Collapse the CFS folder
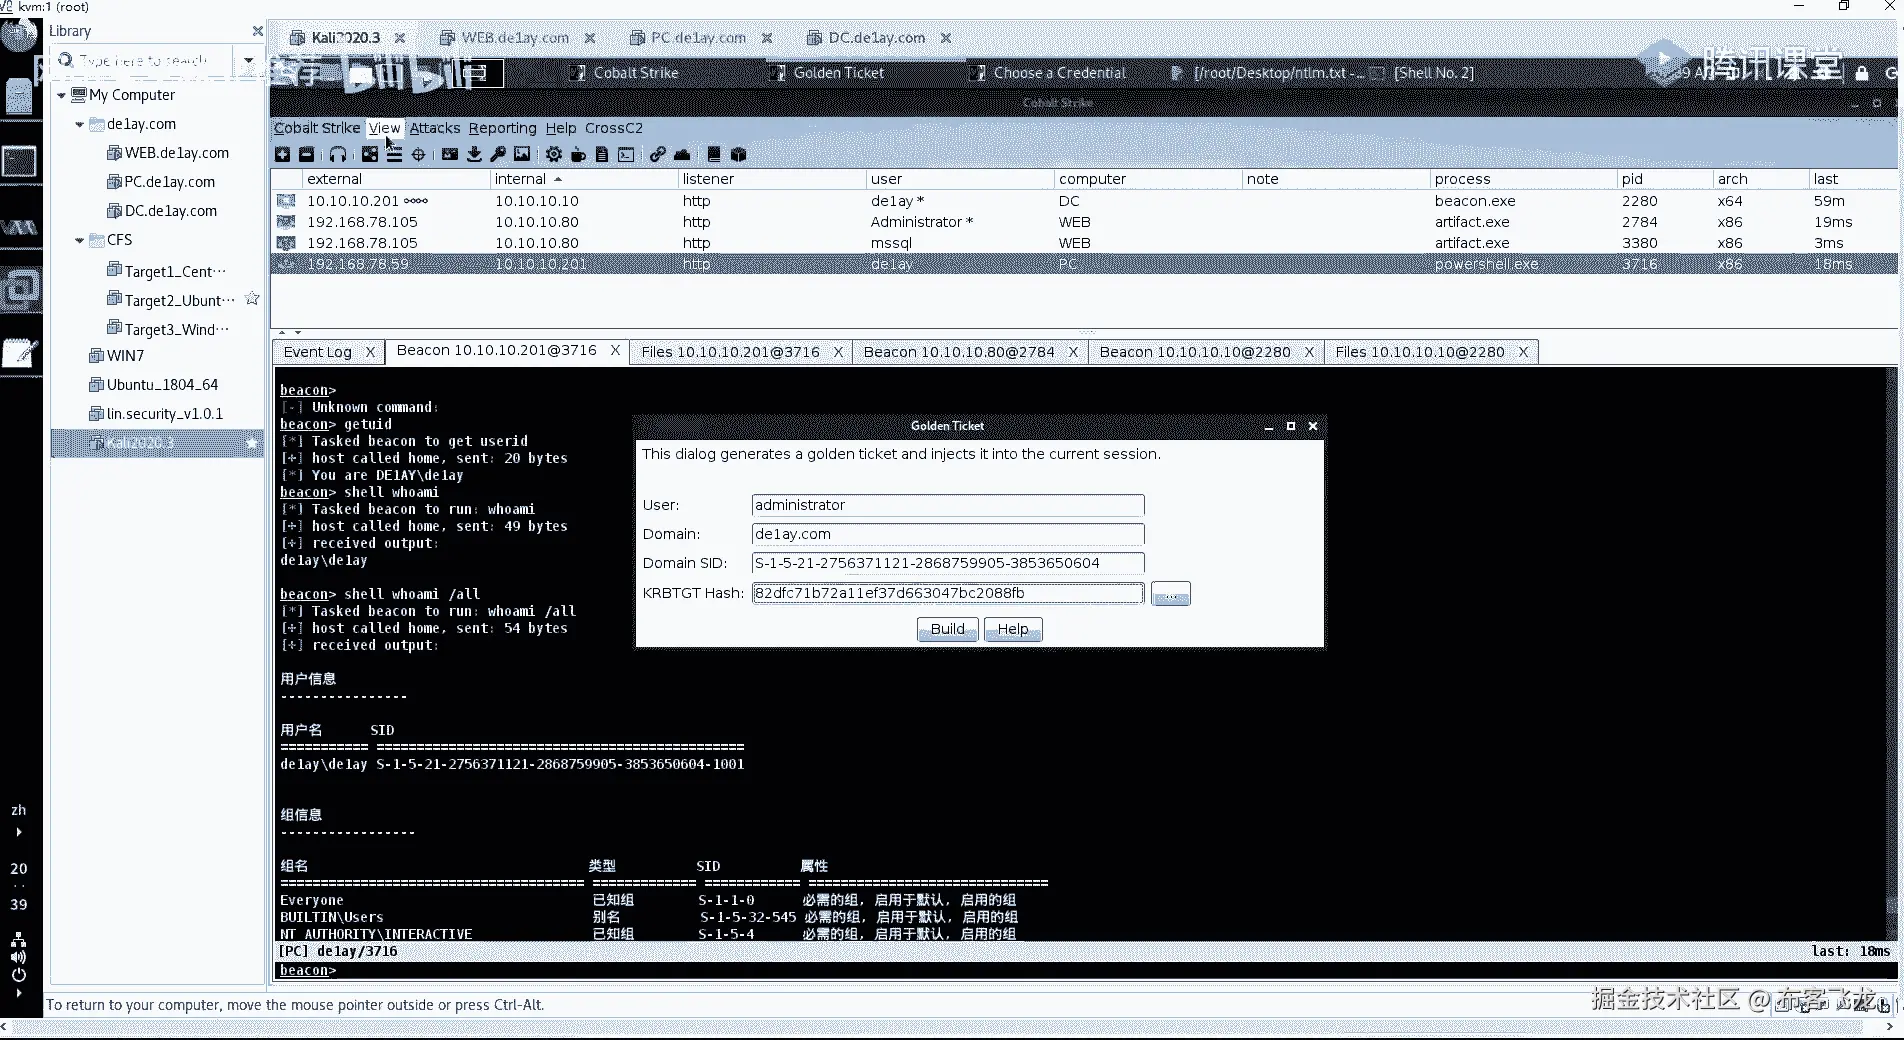The height and width of the screenshot is (1040, 1904). point(79,240)
